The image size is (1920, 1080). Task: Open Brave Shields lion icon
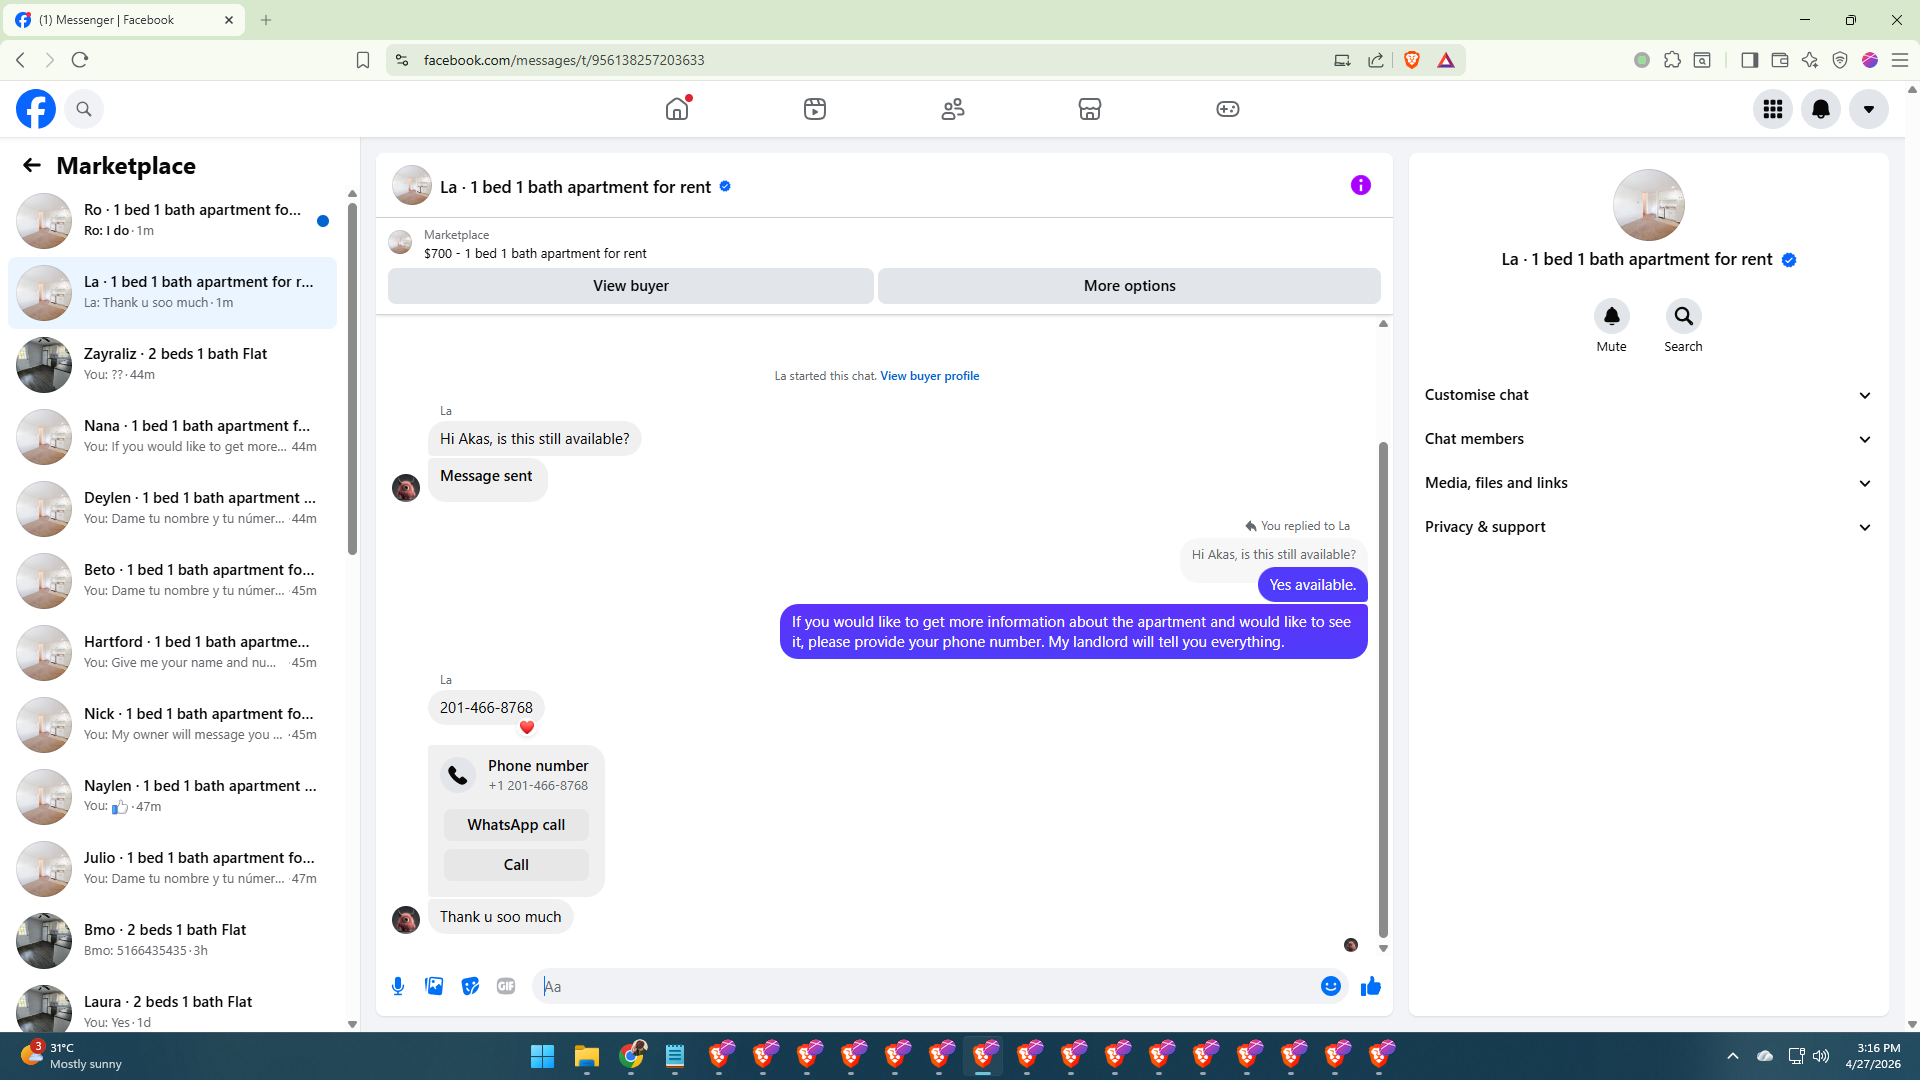pos(1412,60)
